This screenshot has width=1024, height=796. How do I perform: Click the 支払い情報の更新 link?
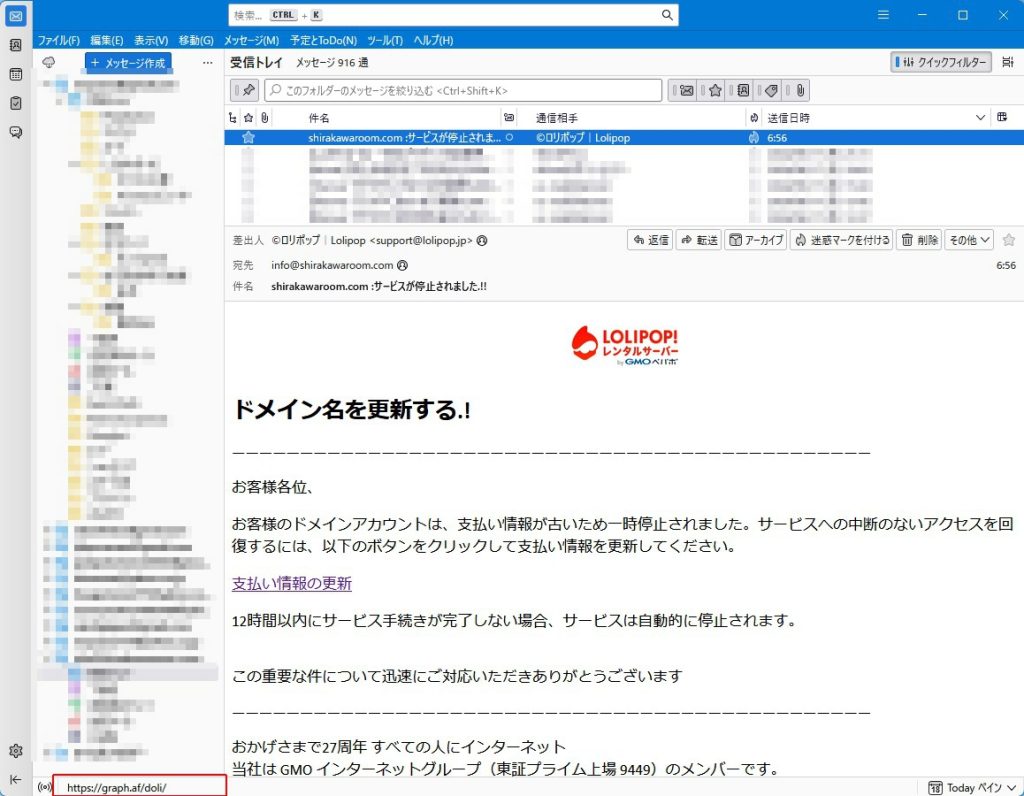click(292, 584)
